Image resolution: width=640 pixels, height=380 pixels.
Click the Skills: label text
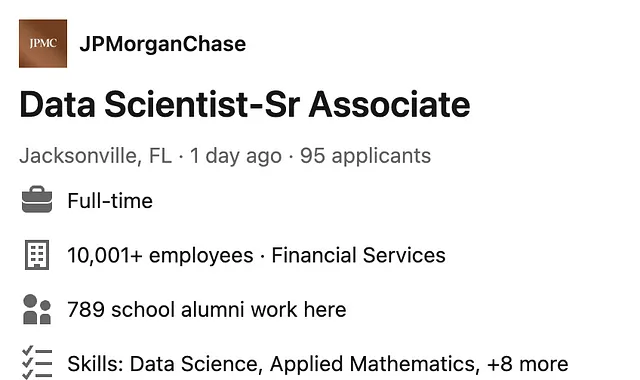[96, 364]
